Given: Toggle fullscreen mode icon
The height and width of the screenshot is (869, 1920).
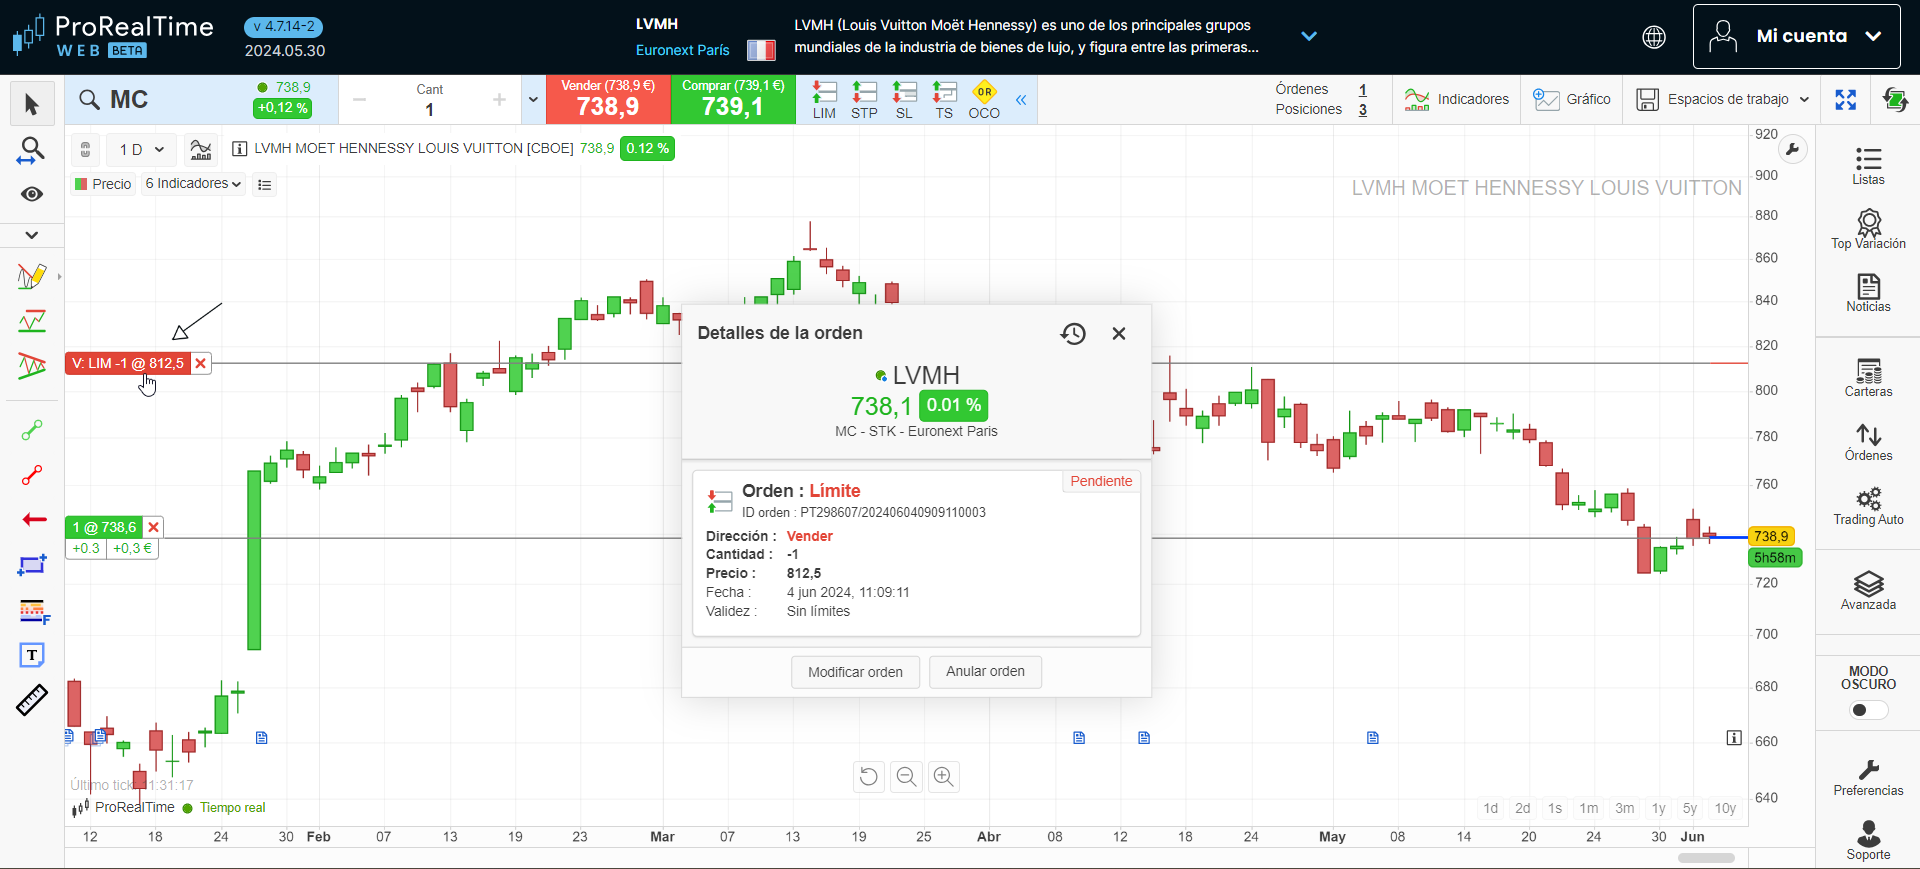Looking at the screenshot, I should point(1846,100).
